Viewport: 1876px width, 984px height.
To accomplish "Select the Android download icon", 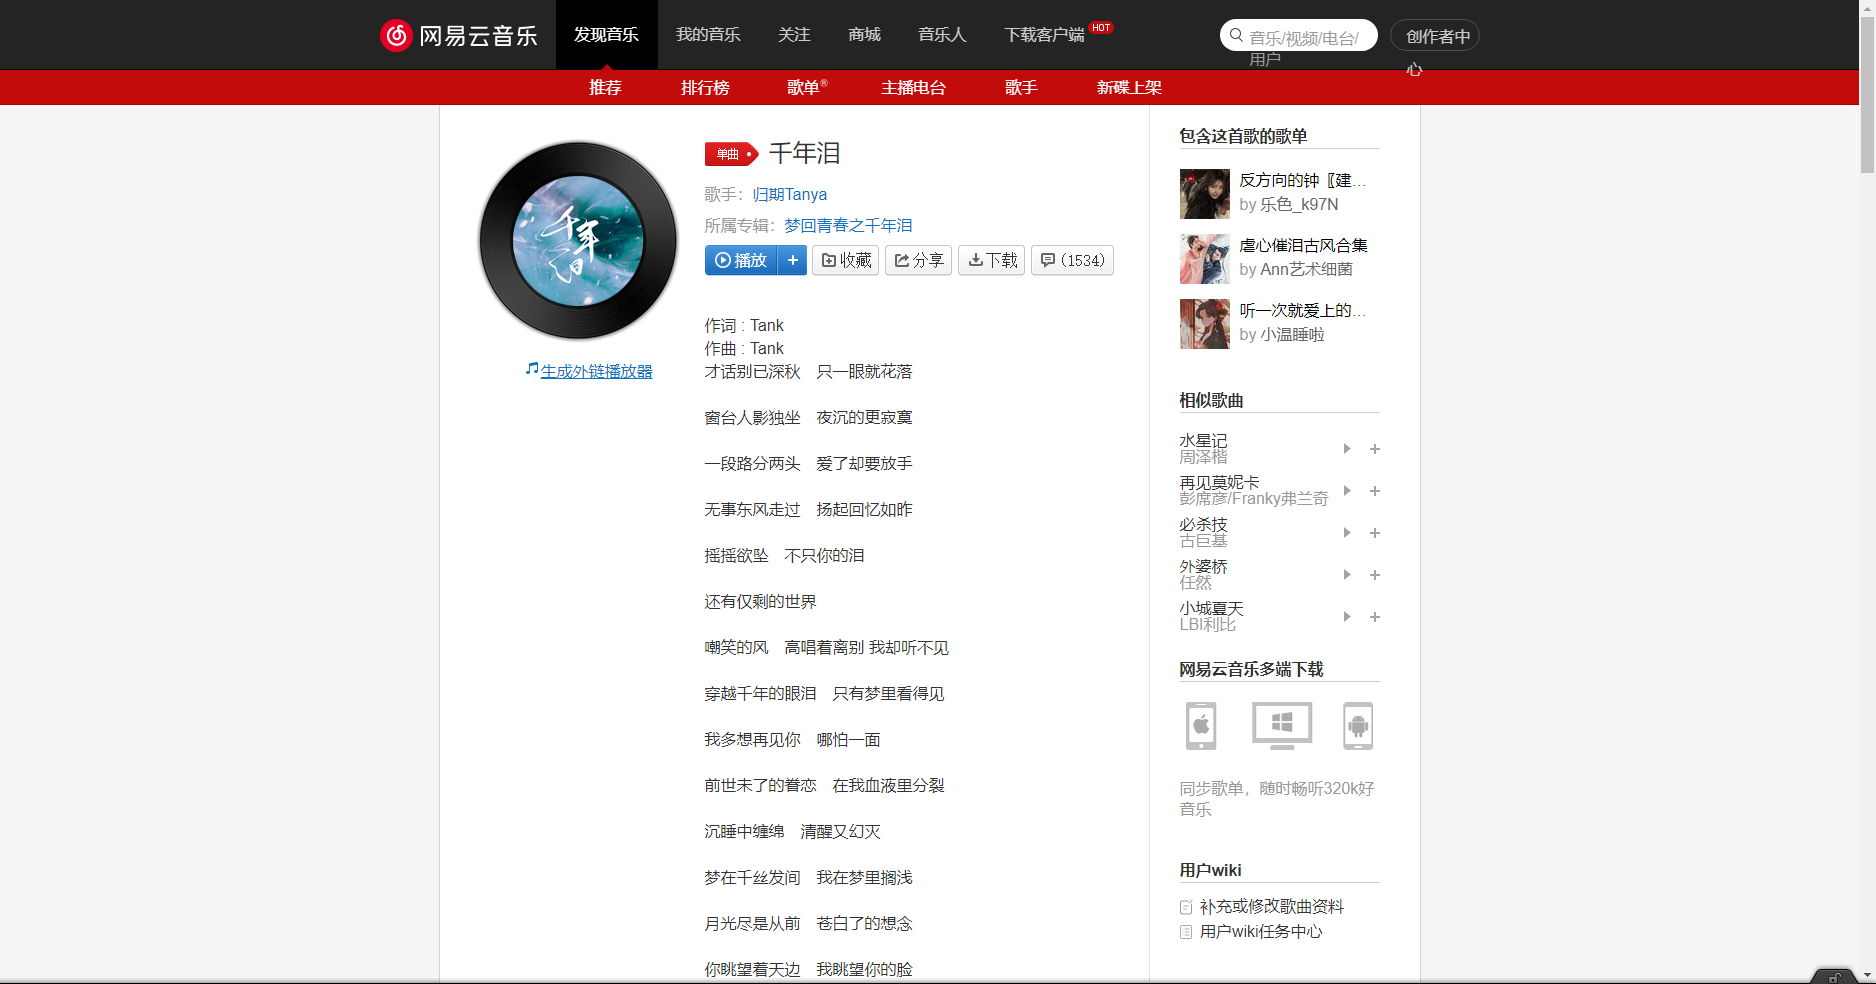I will pyautogui.click(x=1358, y=726).
